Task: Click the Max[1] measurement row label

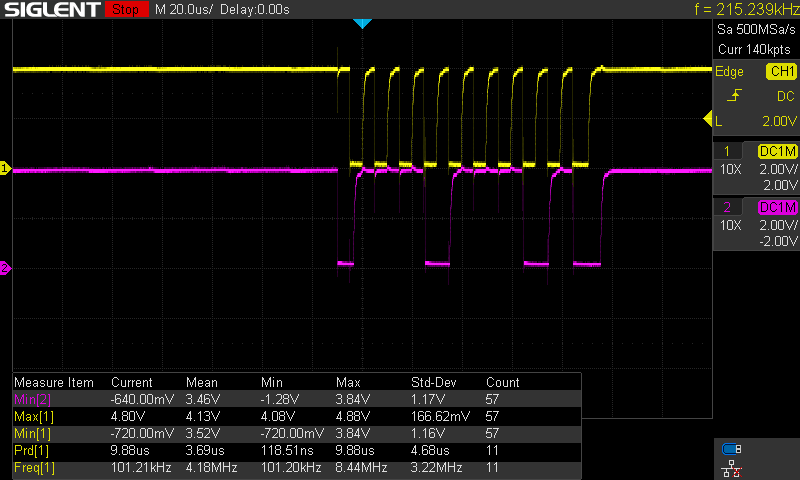Action: 34,416
